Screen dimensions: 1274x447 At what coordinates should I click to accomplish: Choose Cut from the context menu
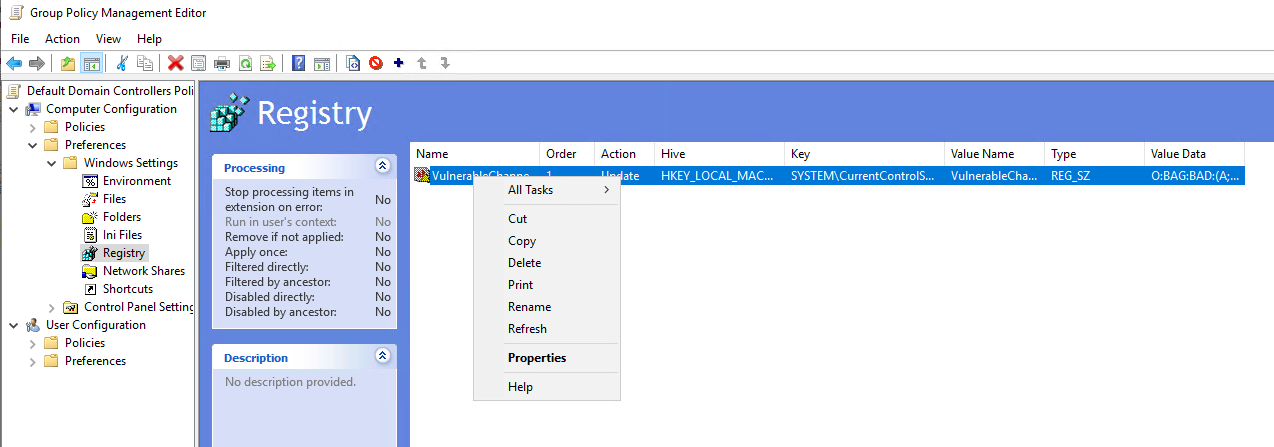tap(547, 219)
